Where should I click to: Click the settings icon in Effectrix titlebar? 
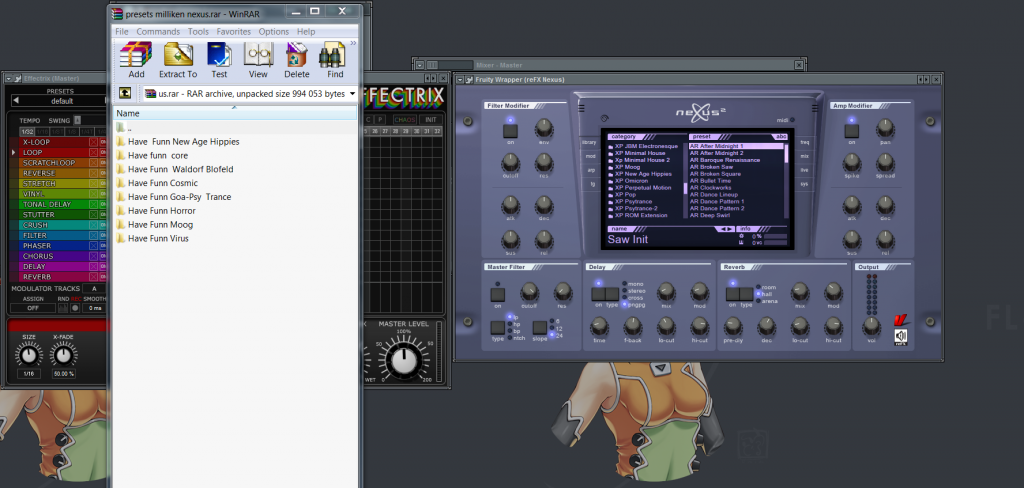tap(17, 79)
